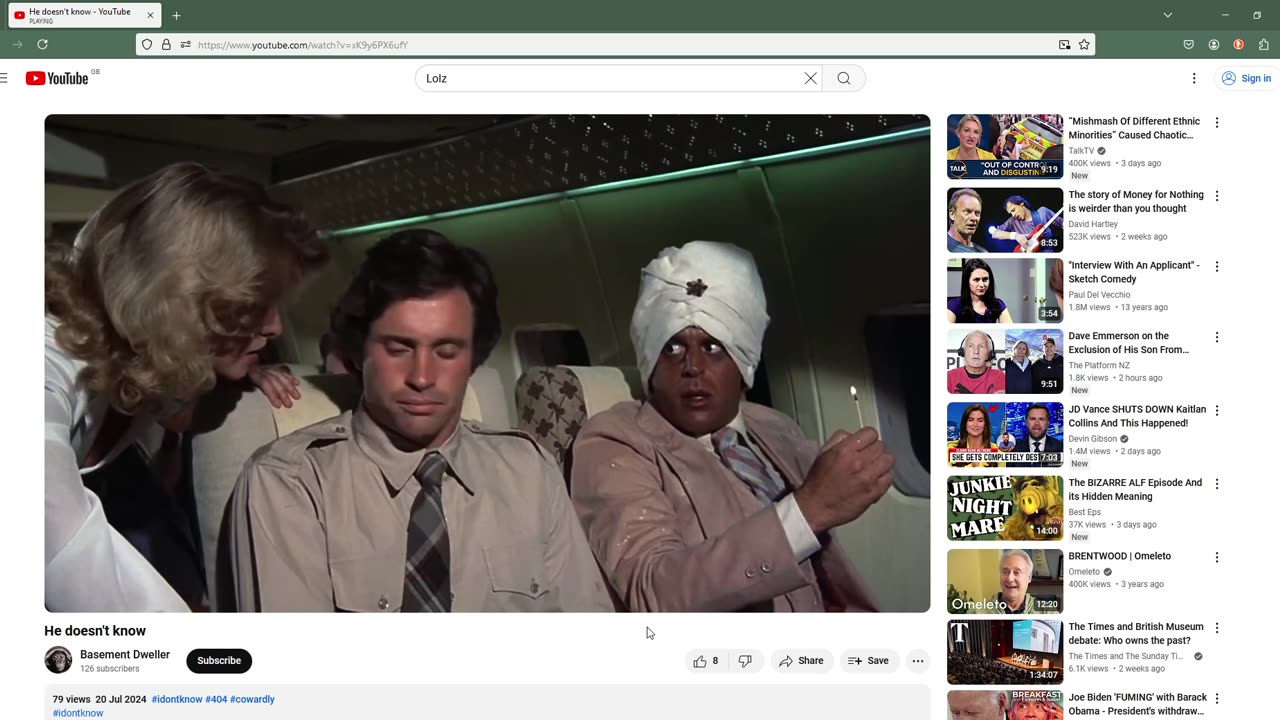Open 'BRENTWOOD | Omeleto' thumbnail
This screenshot has height=720, width=1280.
[1005, 581]
